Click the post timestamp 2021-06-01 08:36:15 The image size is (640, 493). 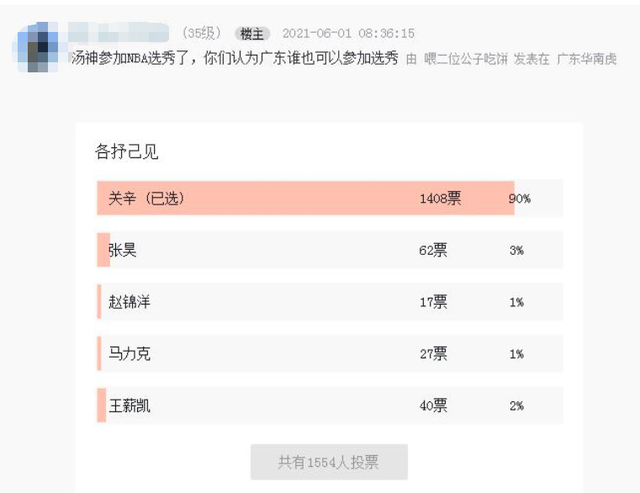pos(348,33)
